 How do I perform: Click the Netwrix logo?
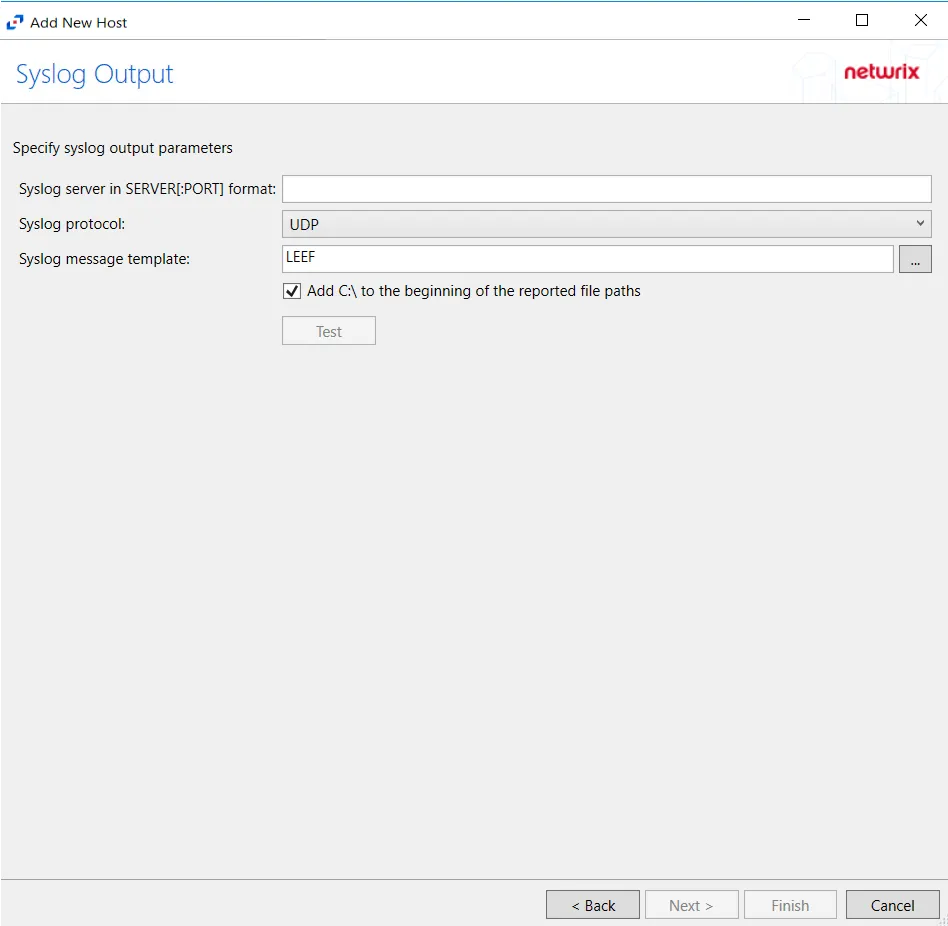[x=881, y=72]
